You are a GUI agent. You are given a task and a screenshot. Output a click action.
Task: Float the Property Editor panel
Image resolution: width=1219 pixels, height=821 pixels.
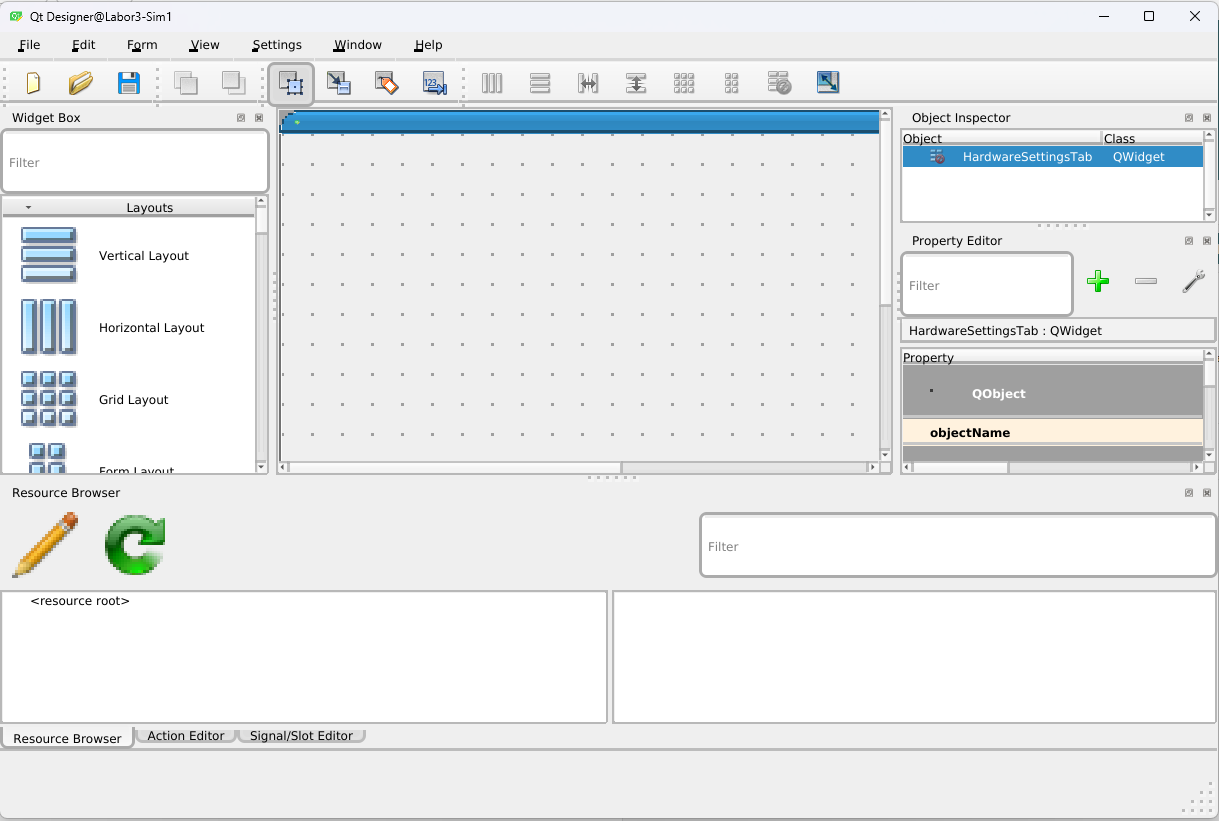pos(1189,241)
